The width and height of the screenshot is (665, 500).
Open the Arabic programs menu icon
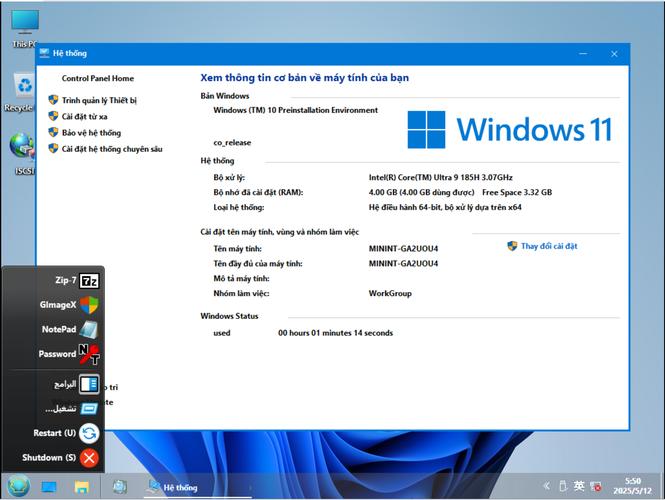[89, 384]
